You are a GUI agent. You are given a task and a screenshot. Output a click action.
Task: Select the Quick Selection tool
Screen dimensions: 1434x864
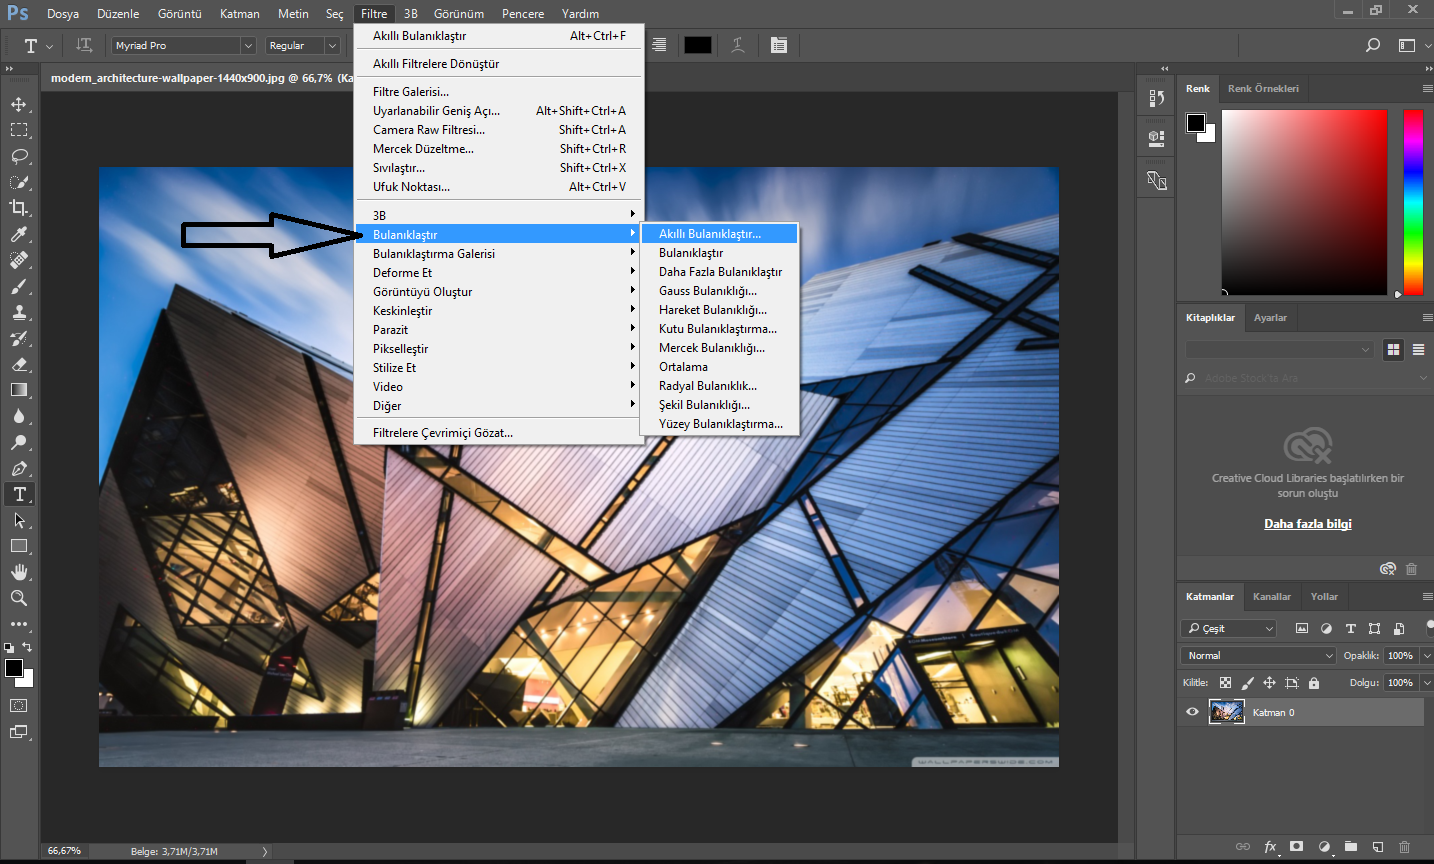click(x=19, y=182)
